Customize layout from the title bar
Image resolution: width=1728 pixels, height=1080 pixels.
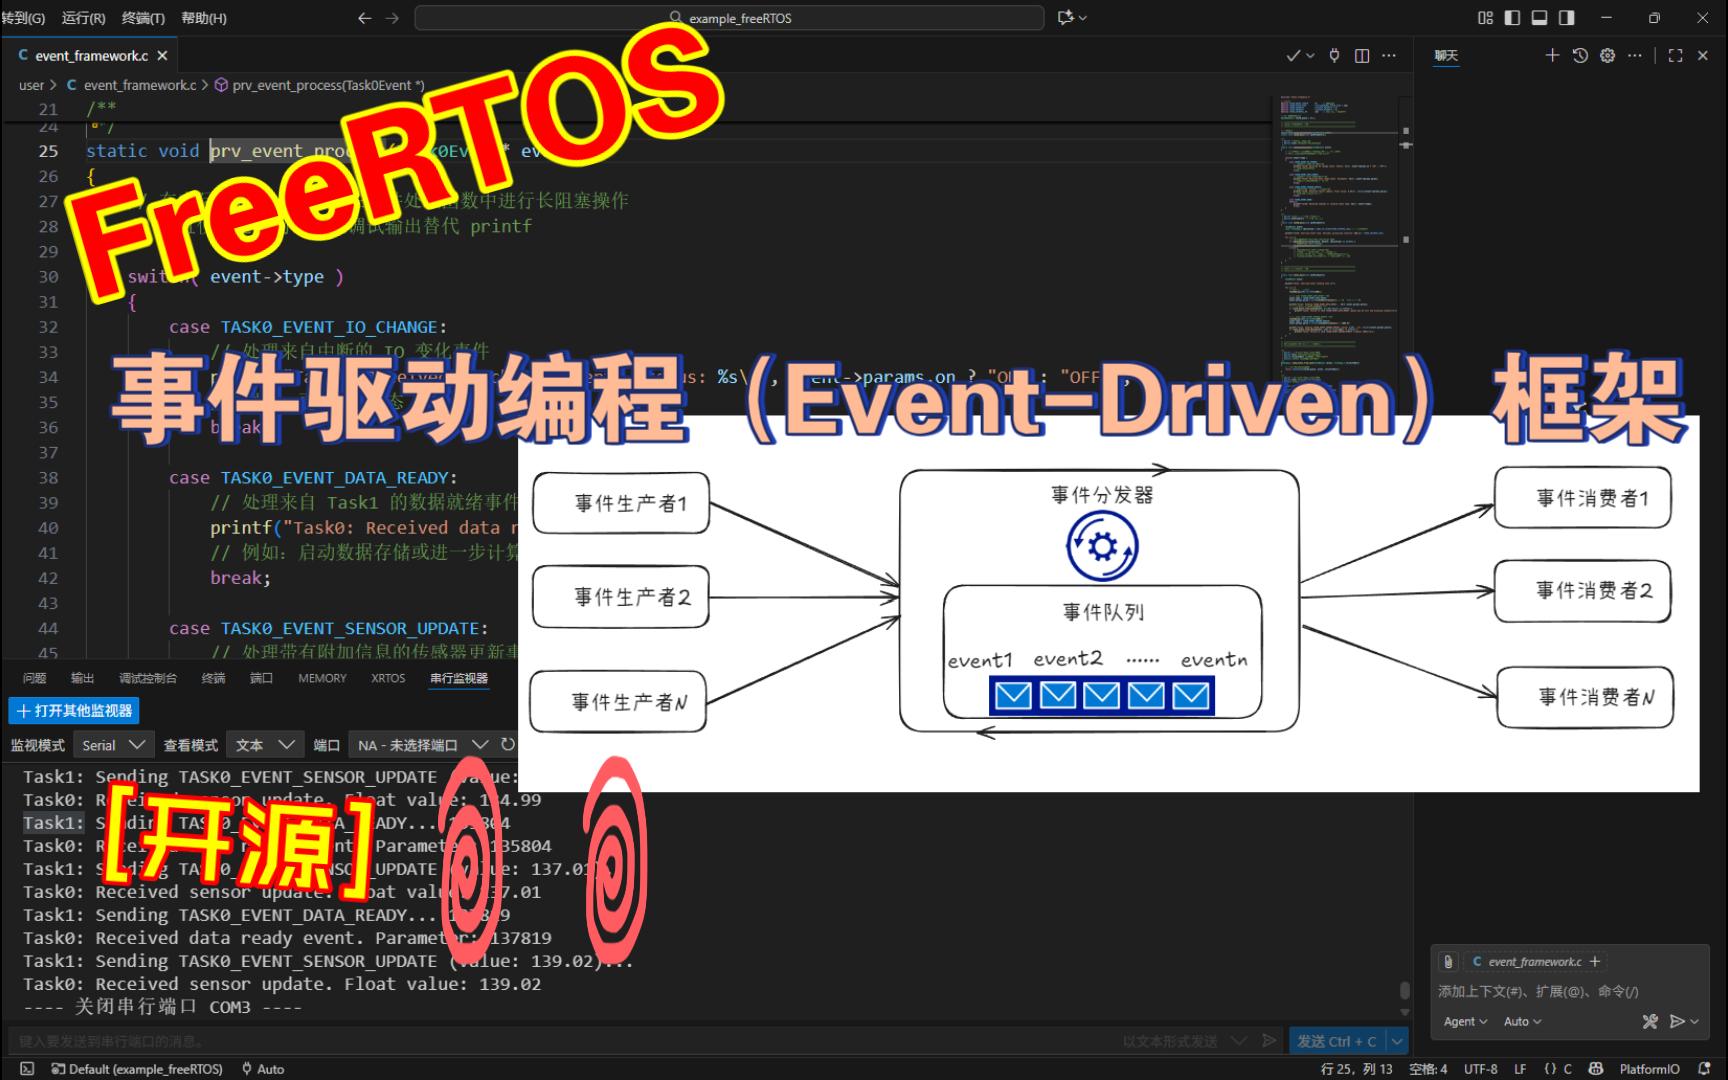click(x=1485, y=18)
